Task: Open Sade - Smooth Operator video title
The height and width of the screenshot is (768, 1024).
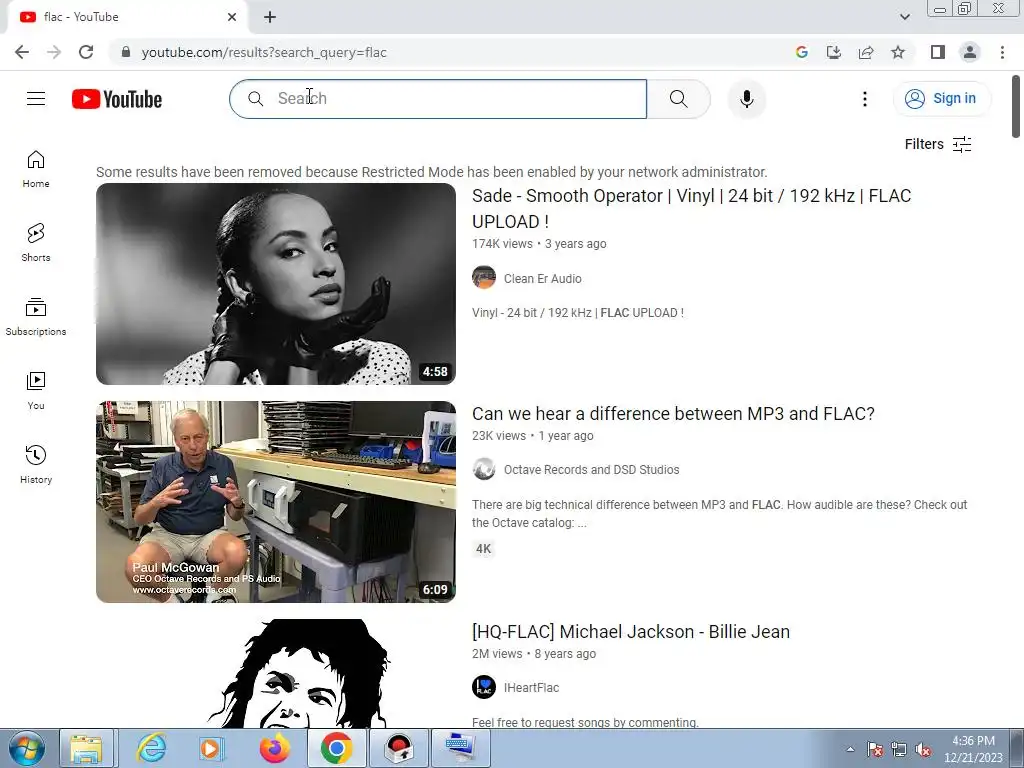Action: 692,208
